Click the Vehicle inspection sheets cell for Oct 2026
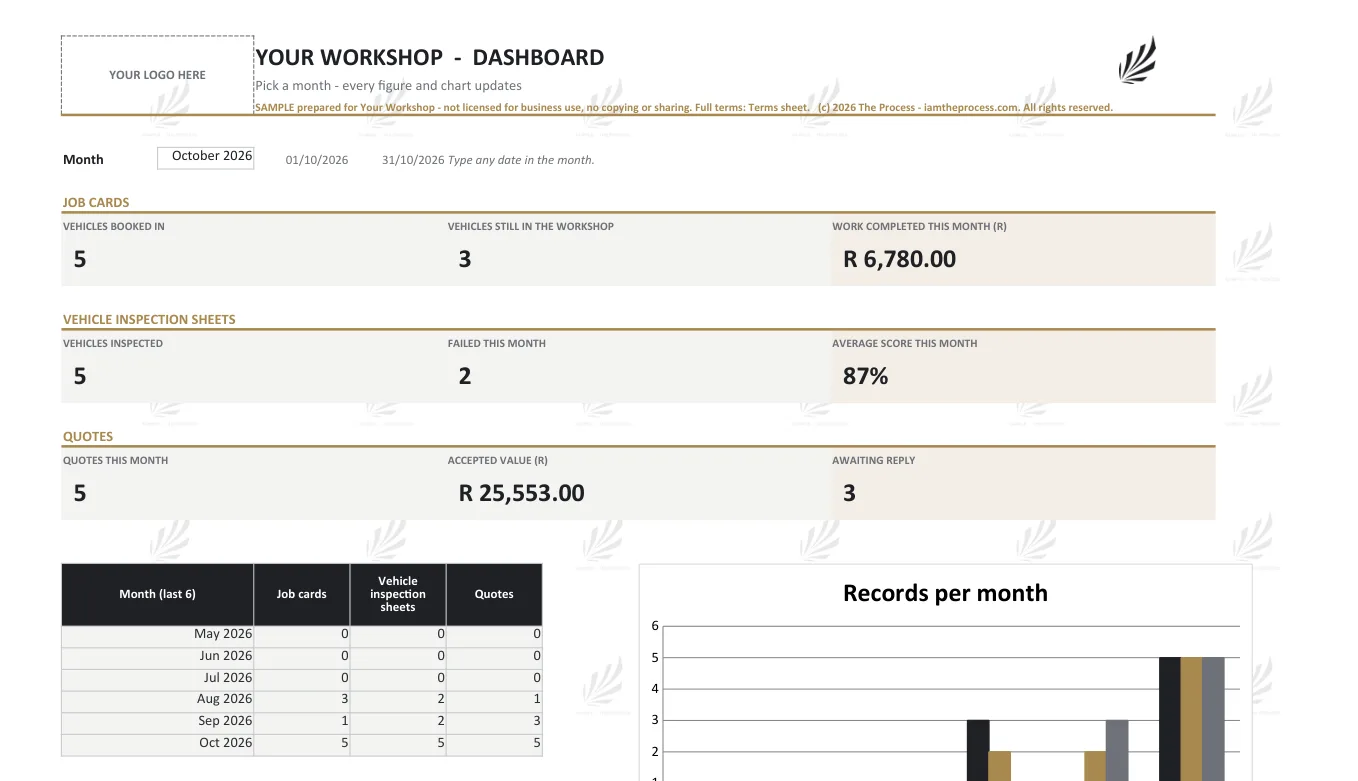 [x=398, y=743]
